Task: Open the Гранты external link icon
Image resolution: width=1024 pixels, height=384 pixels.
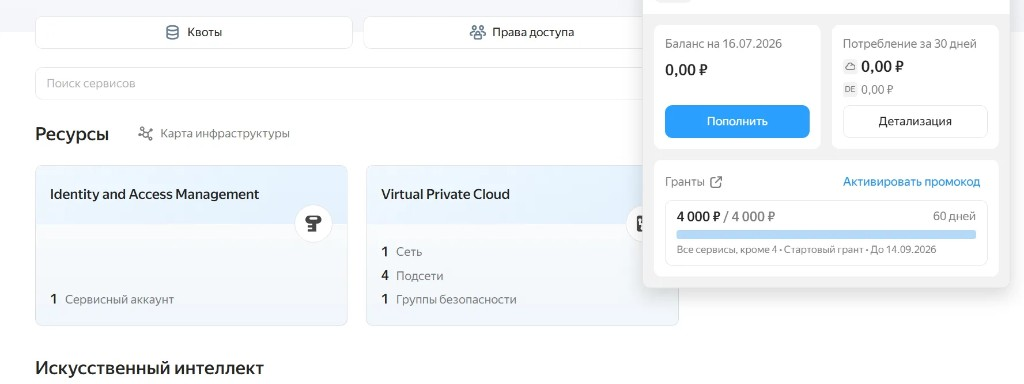Action: [x=716, y=182]
